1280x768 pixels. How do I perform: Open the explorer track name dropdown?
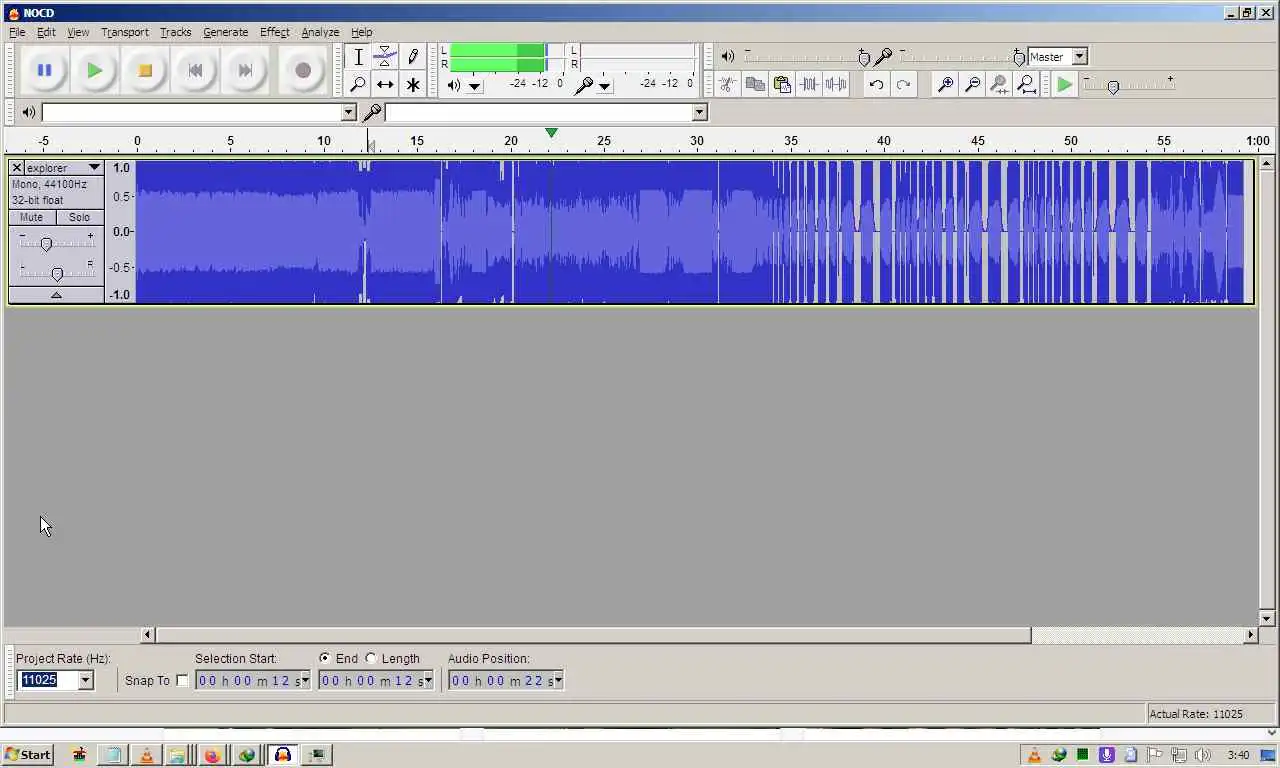[x=94, y=167]
